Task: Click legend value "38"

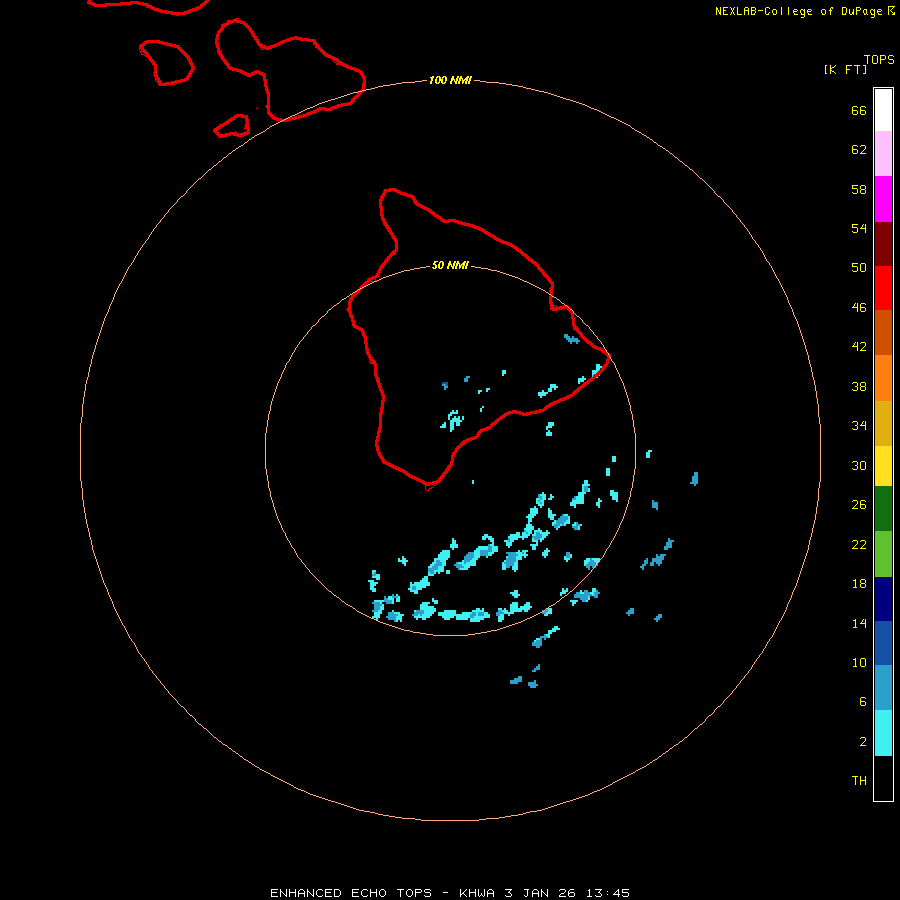Action: coord(859,386)
